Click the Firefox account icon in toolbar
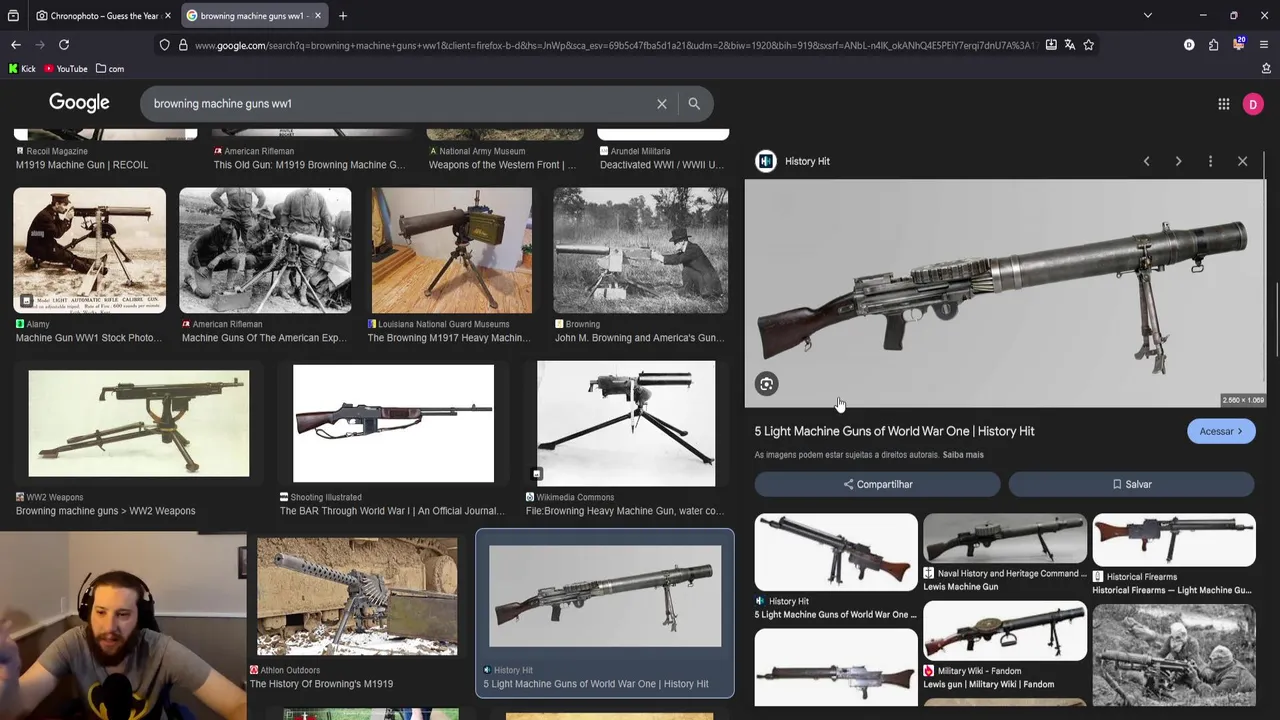 1189,45
